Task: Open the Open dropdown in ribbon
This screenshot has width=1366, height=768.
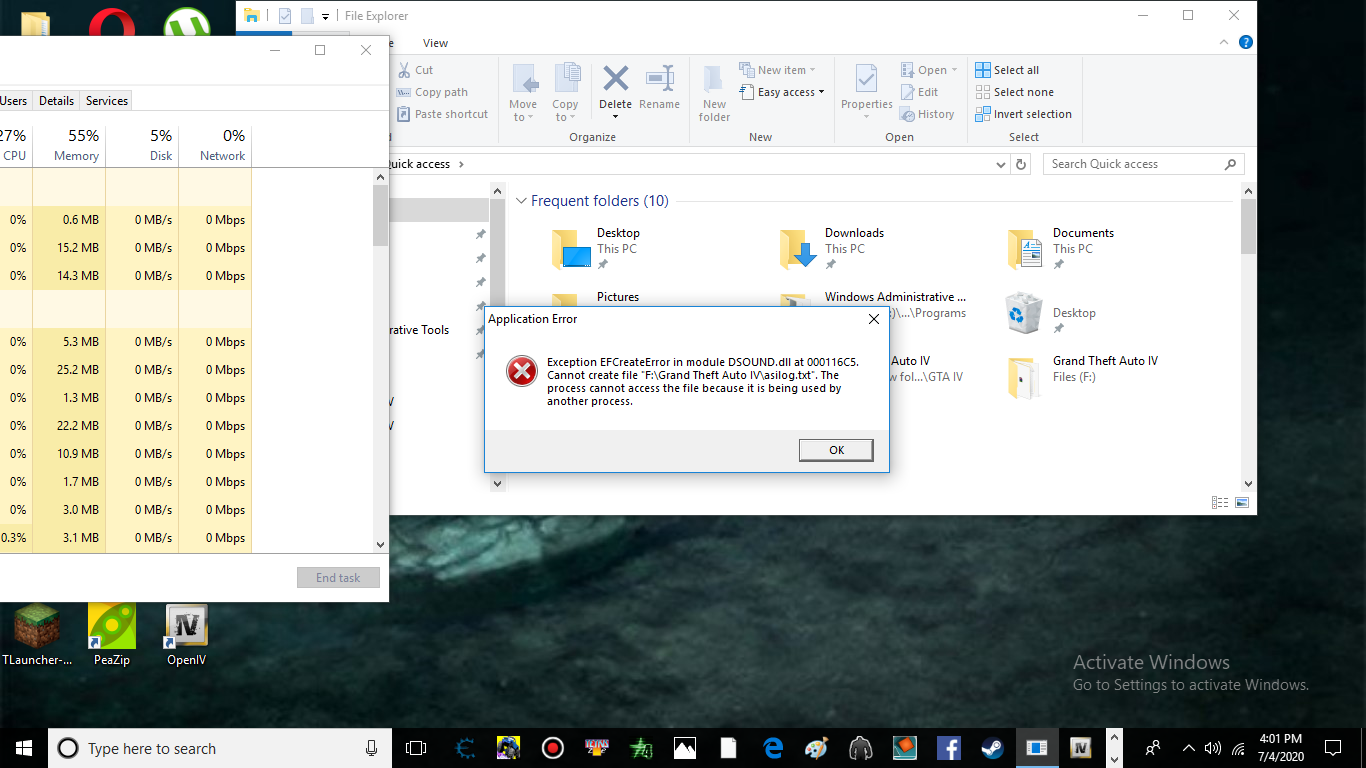Action: 929,70
